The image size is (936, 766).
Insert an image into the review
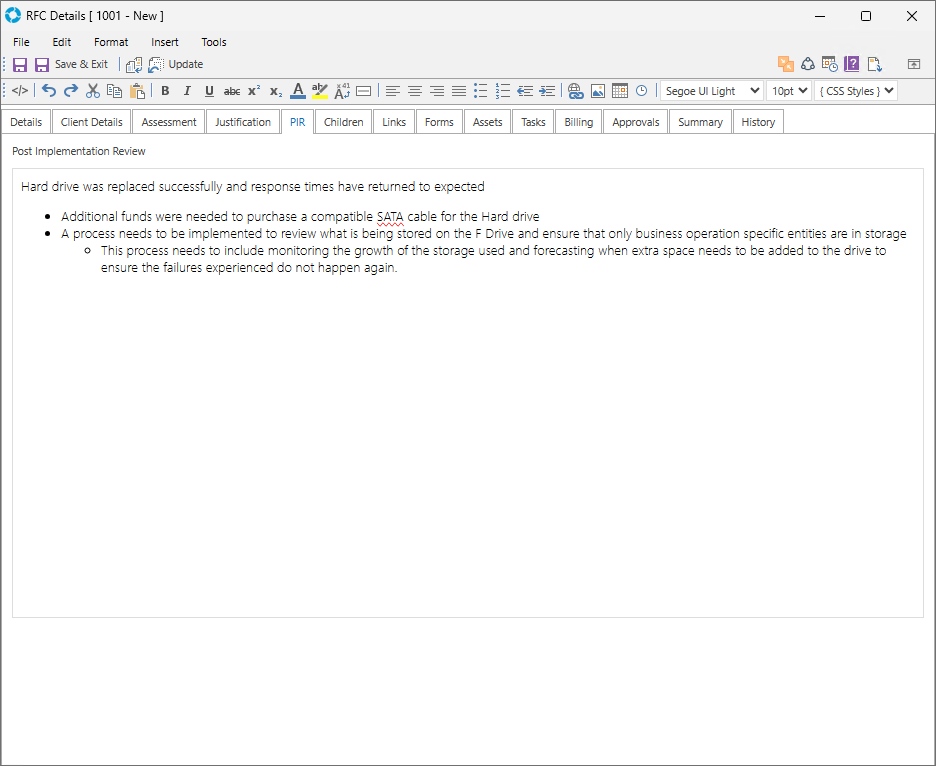[598, 91]
